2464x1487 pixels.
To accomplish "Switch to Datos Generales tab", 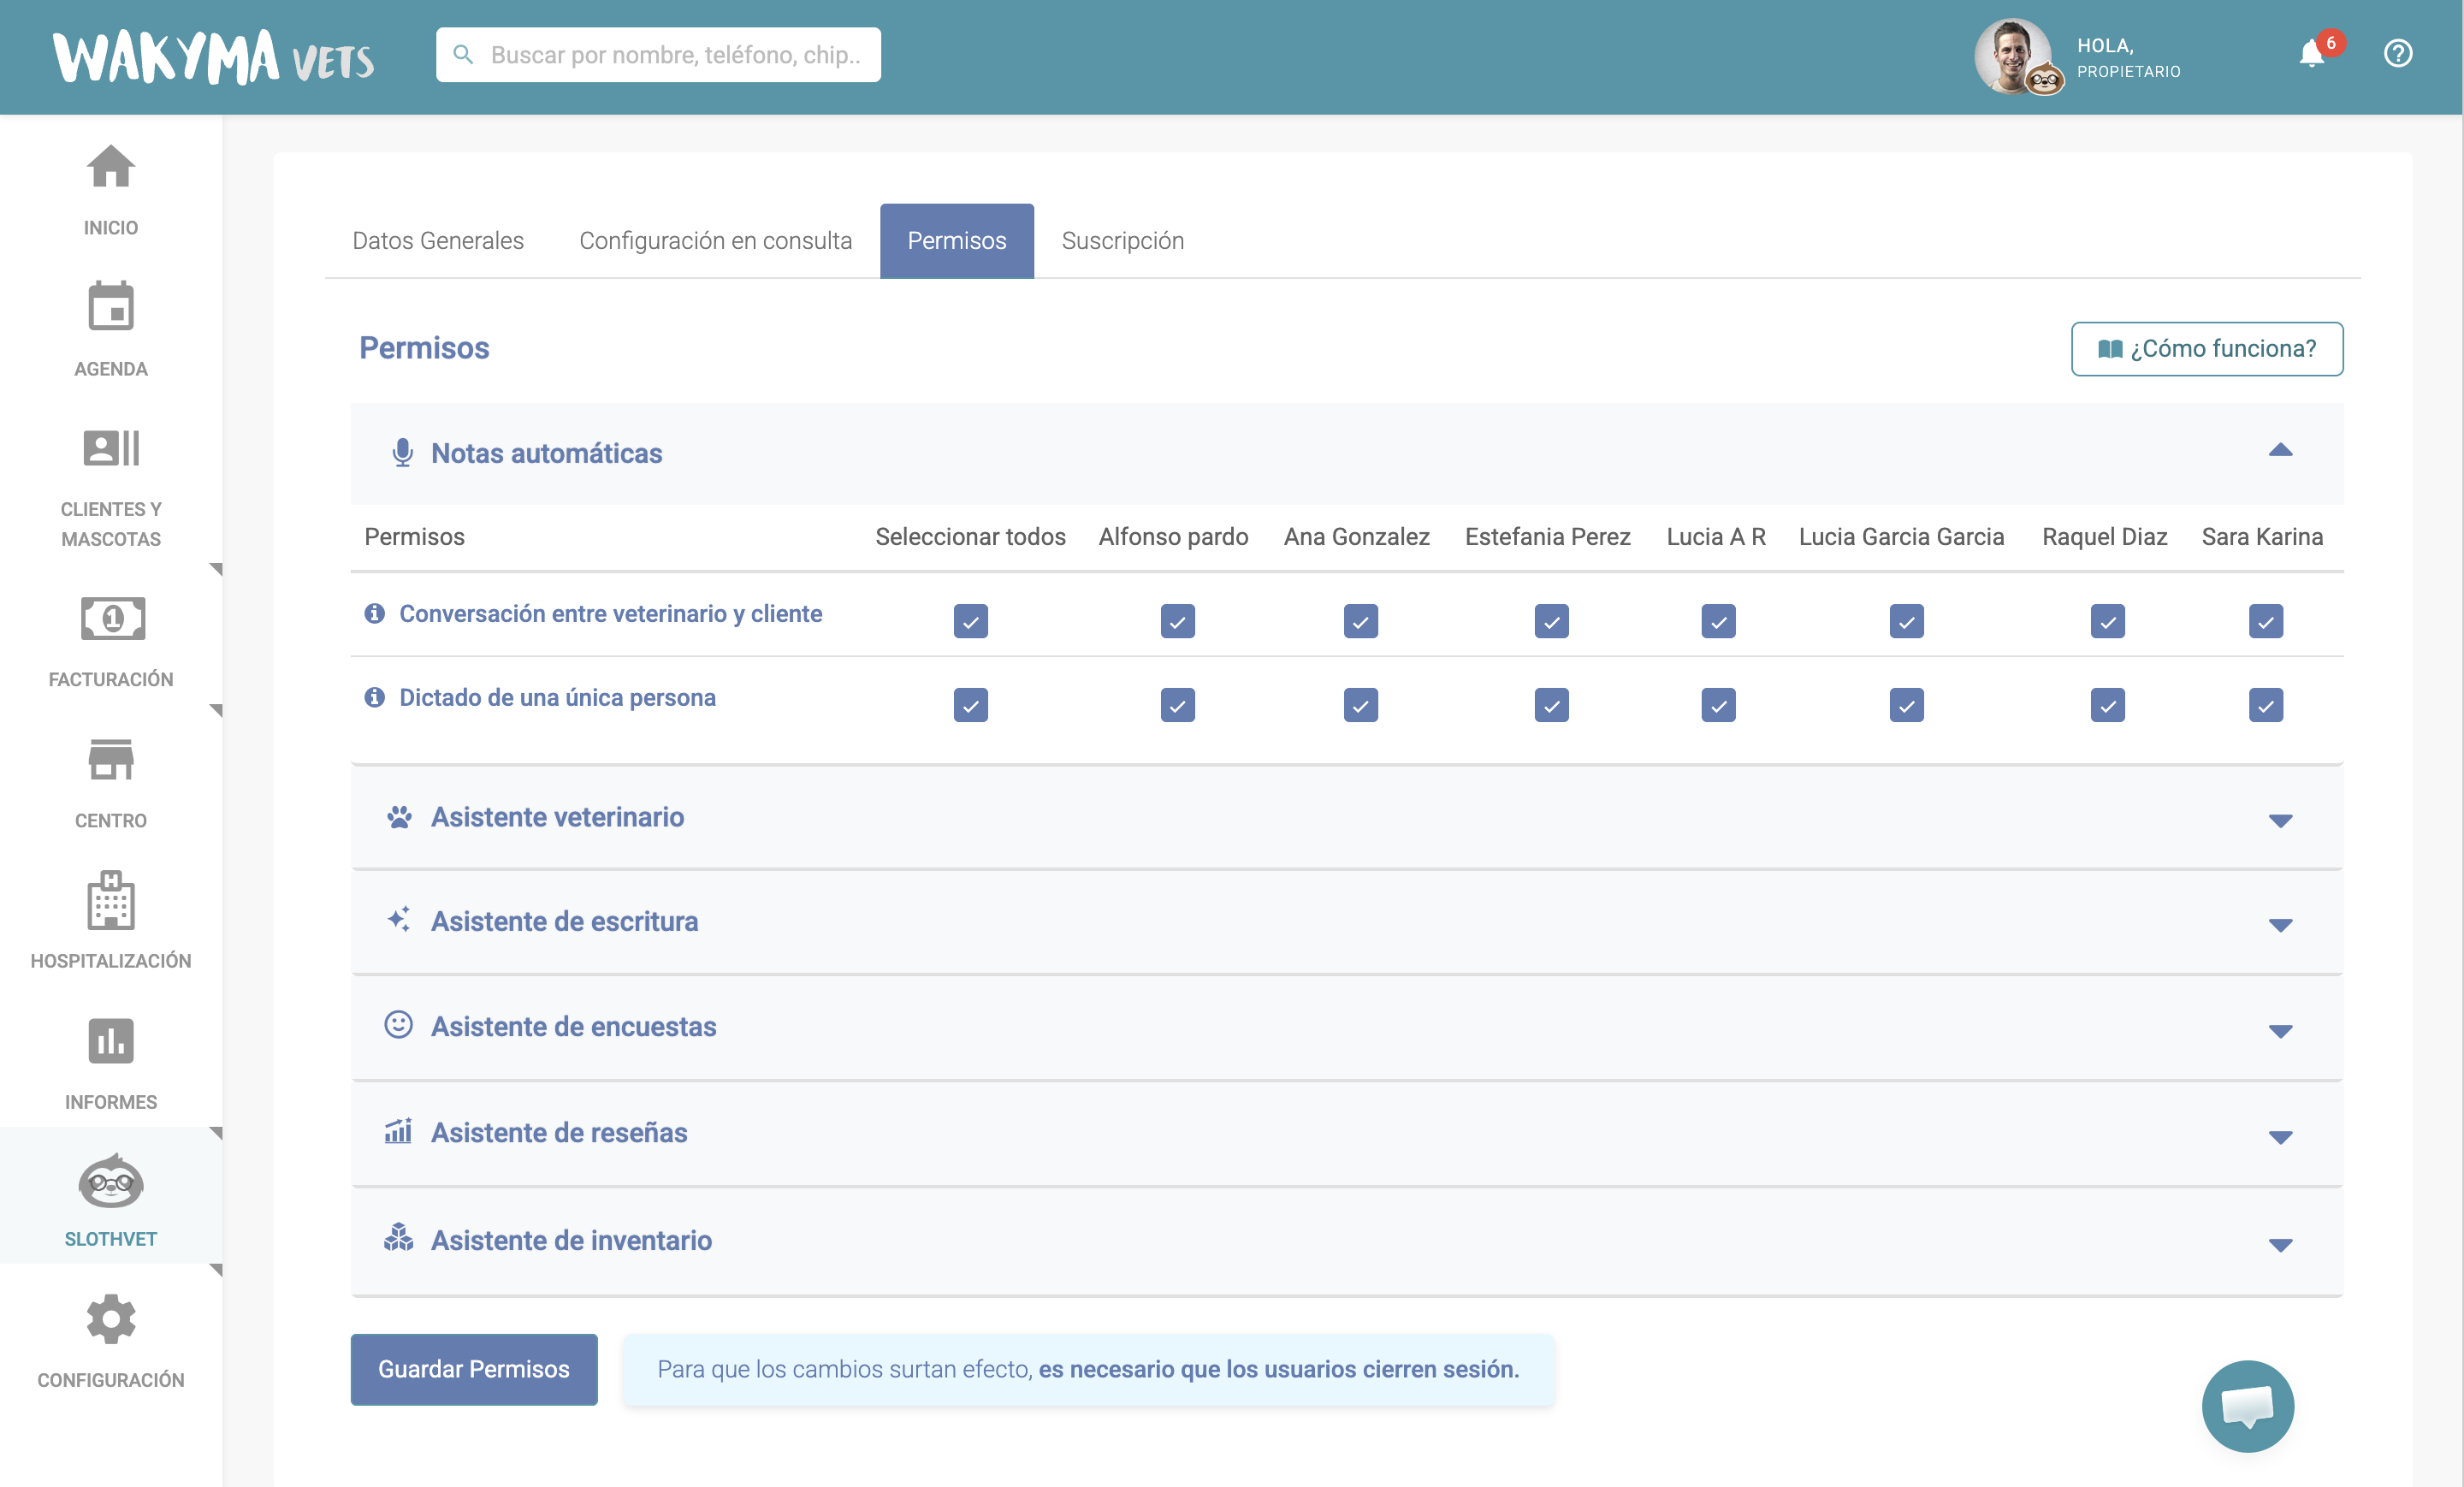I will pyautogui.click(x=437, y=241).
